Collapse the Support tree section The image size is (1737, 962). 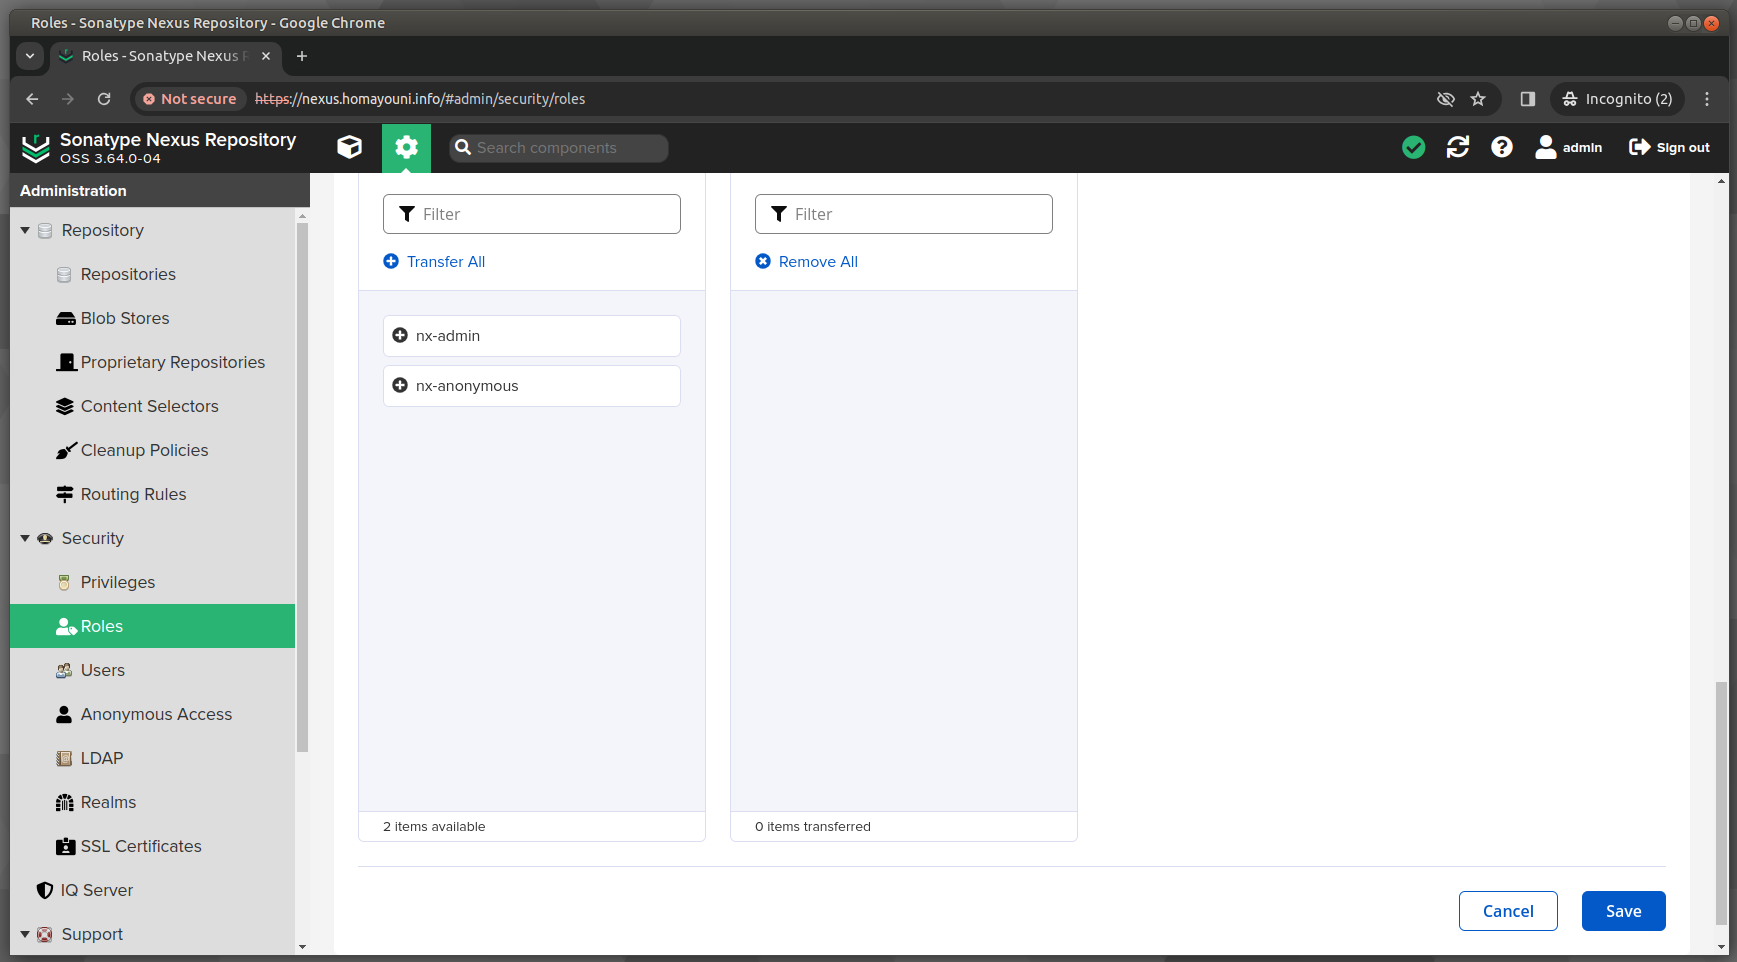click(x=25, y=935)
